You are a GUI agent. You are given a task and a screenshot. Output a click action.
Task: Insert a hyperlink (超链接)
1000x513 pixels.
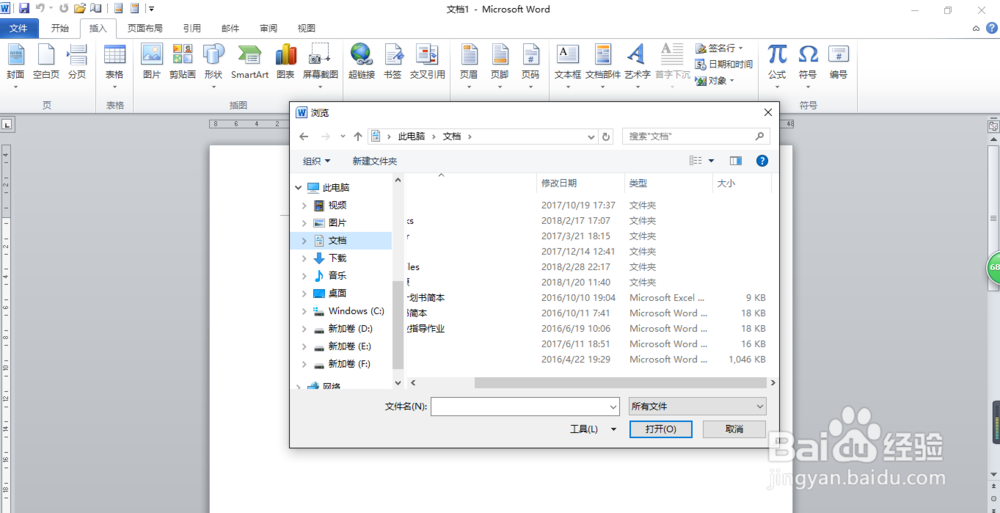coord(362,63)
